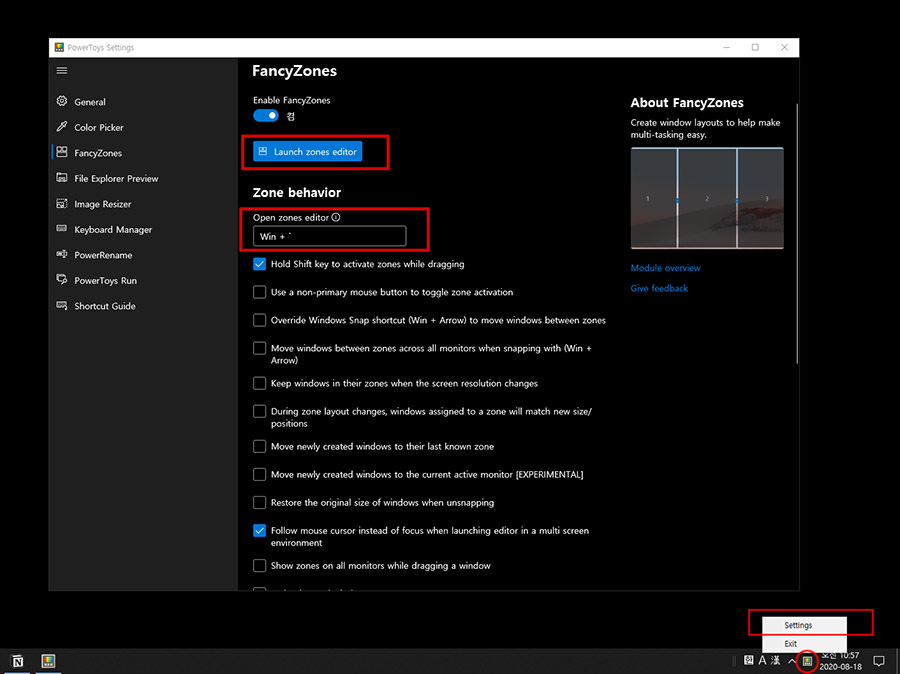This screenshot has width=900, height=674.
Task: Click the taskbar clock and date
Action: [840, 661]
